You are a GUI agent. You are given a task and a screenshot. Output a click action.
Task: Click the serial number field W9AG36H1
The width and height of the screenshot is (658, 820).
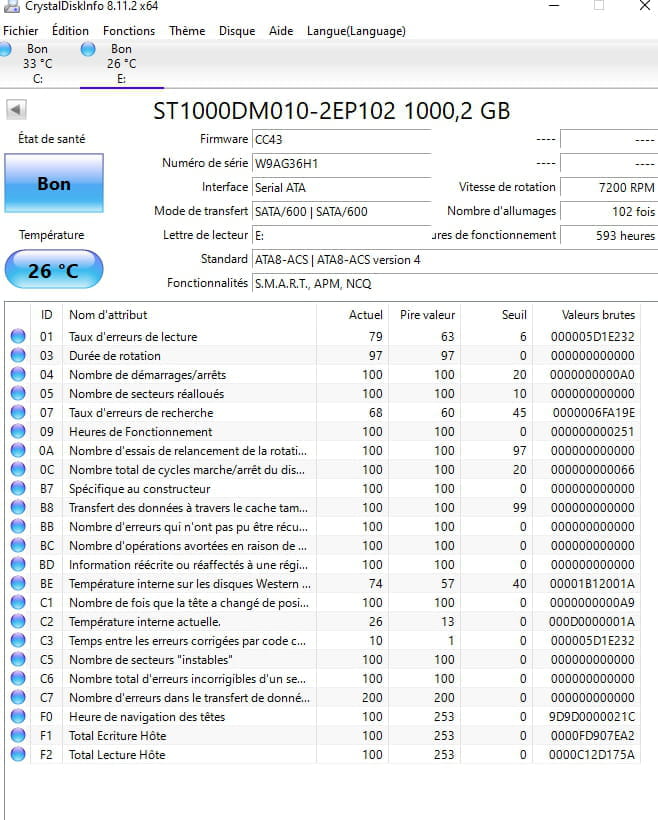[x=342, y=164]
